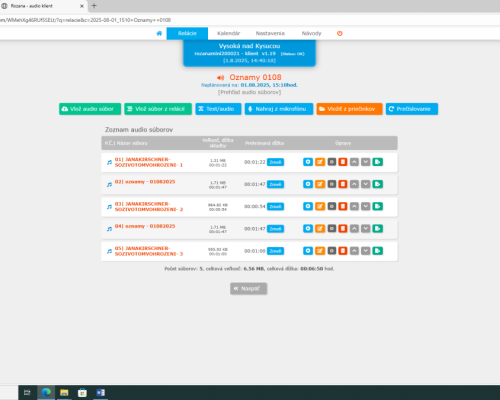Image resolution: width=500 pixels, height=400 pixels.
Task: Click Nahraj z mikrofónu button
Action: tap(279, 109)
